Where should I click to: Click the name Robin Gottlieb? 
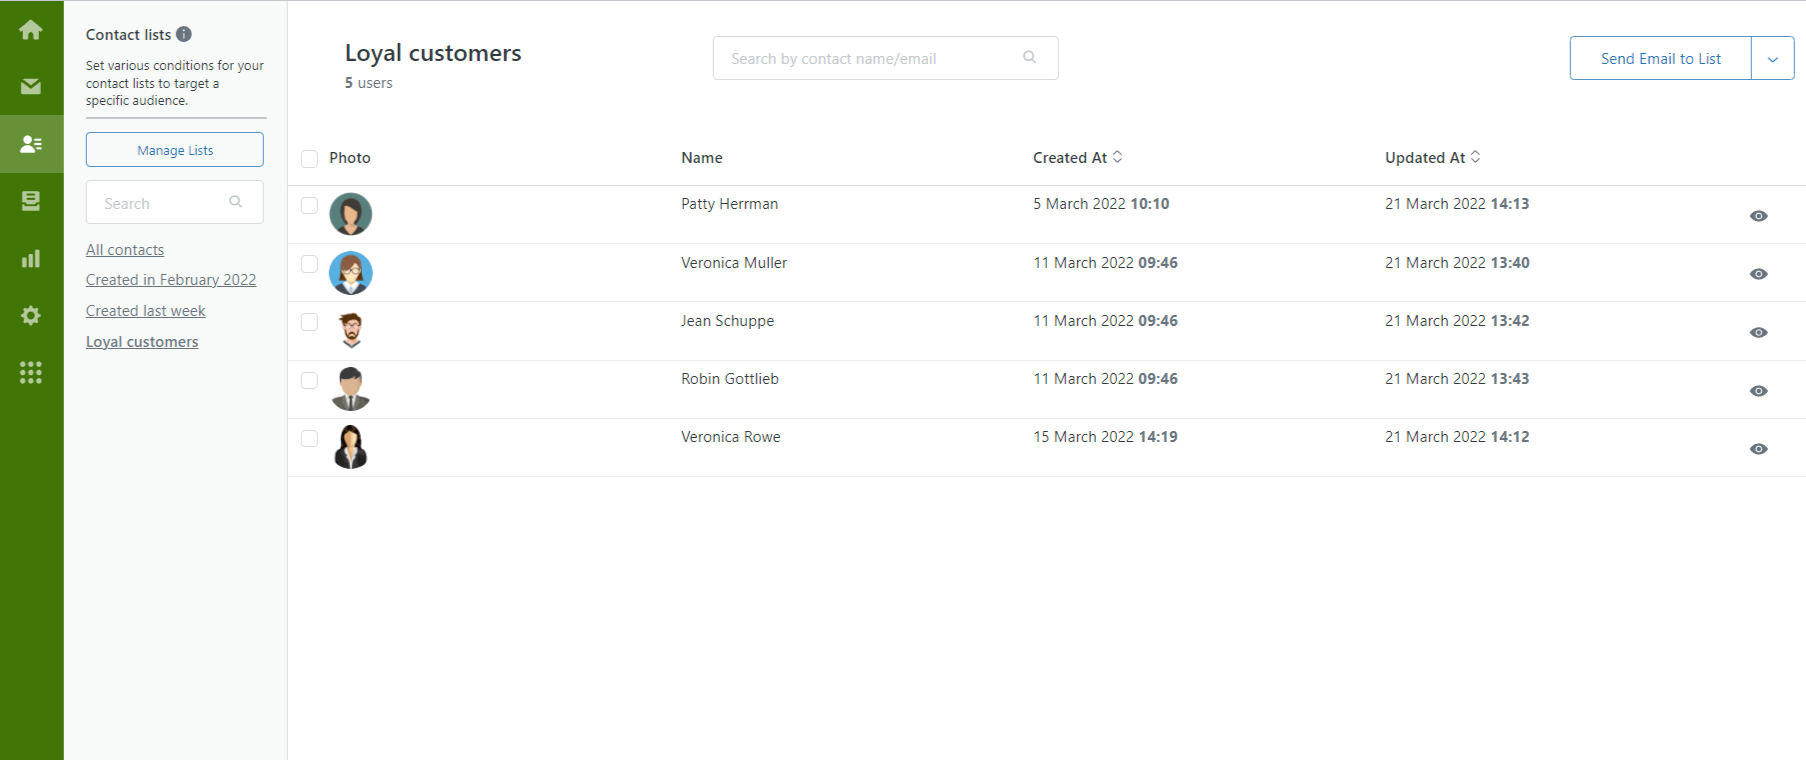coord(730,379)
